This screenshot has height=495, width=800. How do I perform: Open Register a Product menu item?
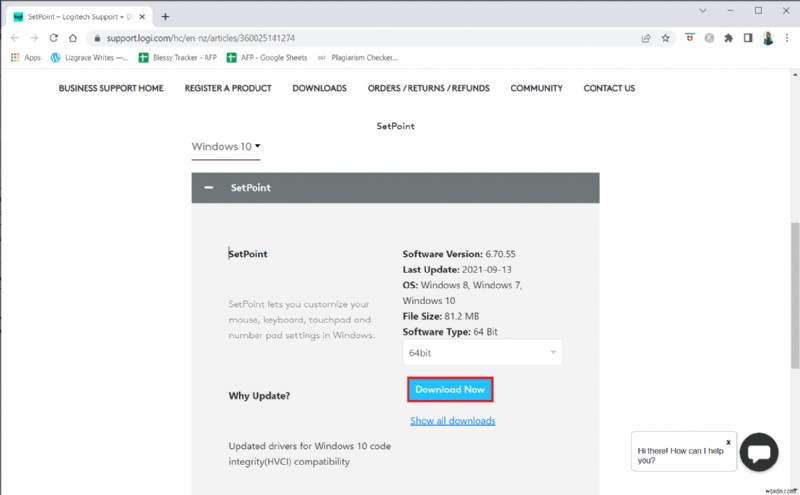coord(228,88)
